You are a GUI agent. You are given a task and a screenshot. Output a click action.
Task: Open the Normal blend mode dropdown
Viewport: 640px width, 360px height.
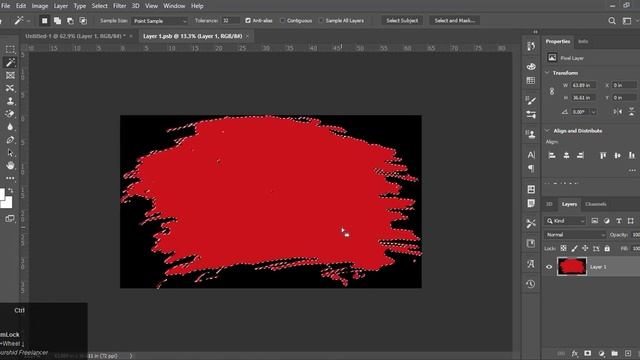[575, 235]
